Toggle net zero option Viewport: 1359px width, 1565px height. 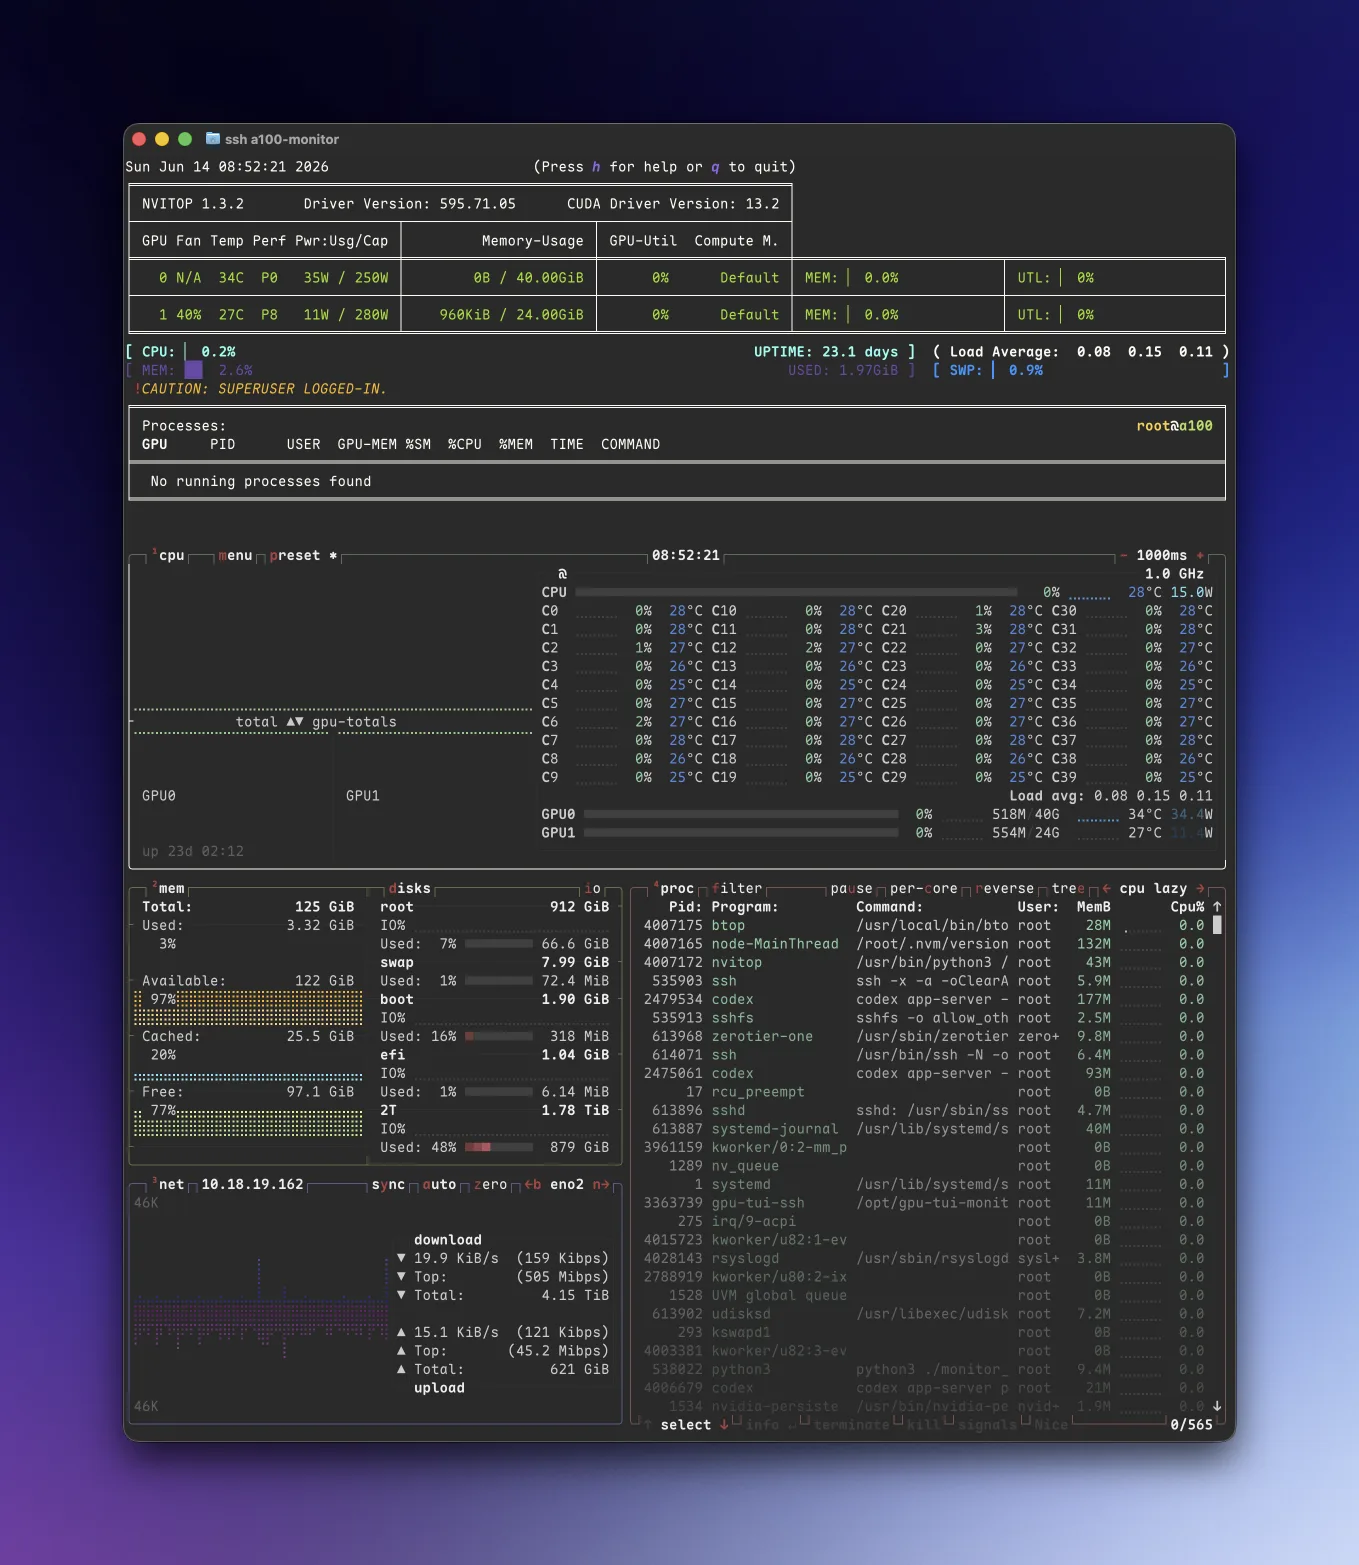pos(490,1184)
